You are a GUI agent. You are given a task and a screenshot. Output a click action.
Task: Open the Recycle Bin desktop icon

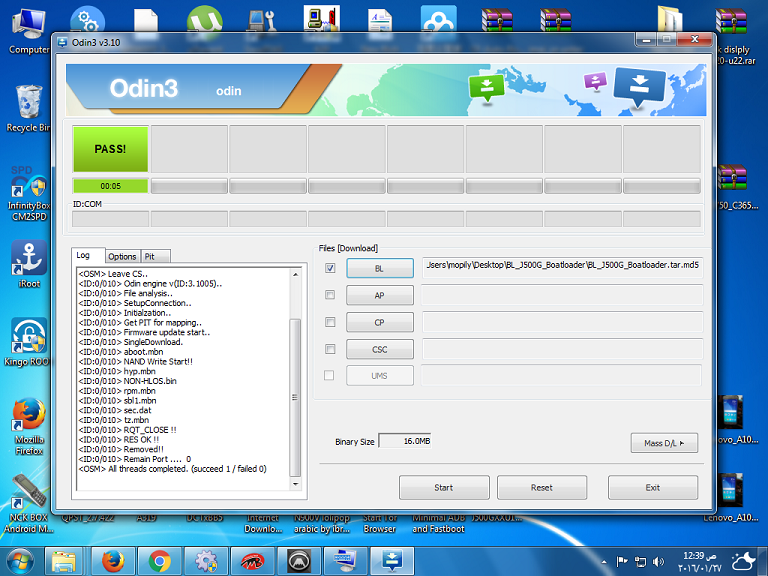coord(28,109)
